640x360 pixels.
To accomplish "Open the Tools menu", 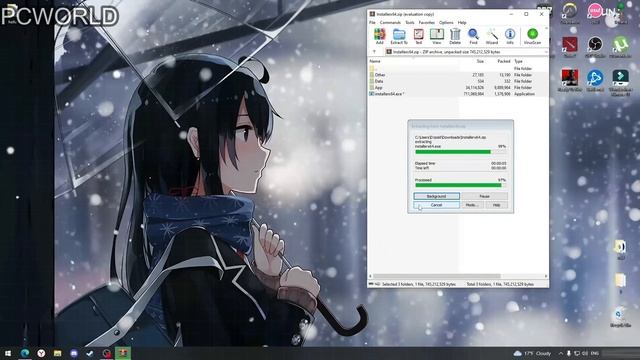I will (410, 22).
